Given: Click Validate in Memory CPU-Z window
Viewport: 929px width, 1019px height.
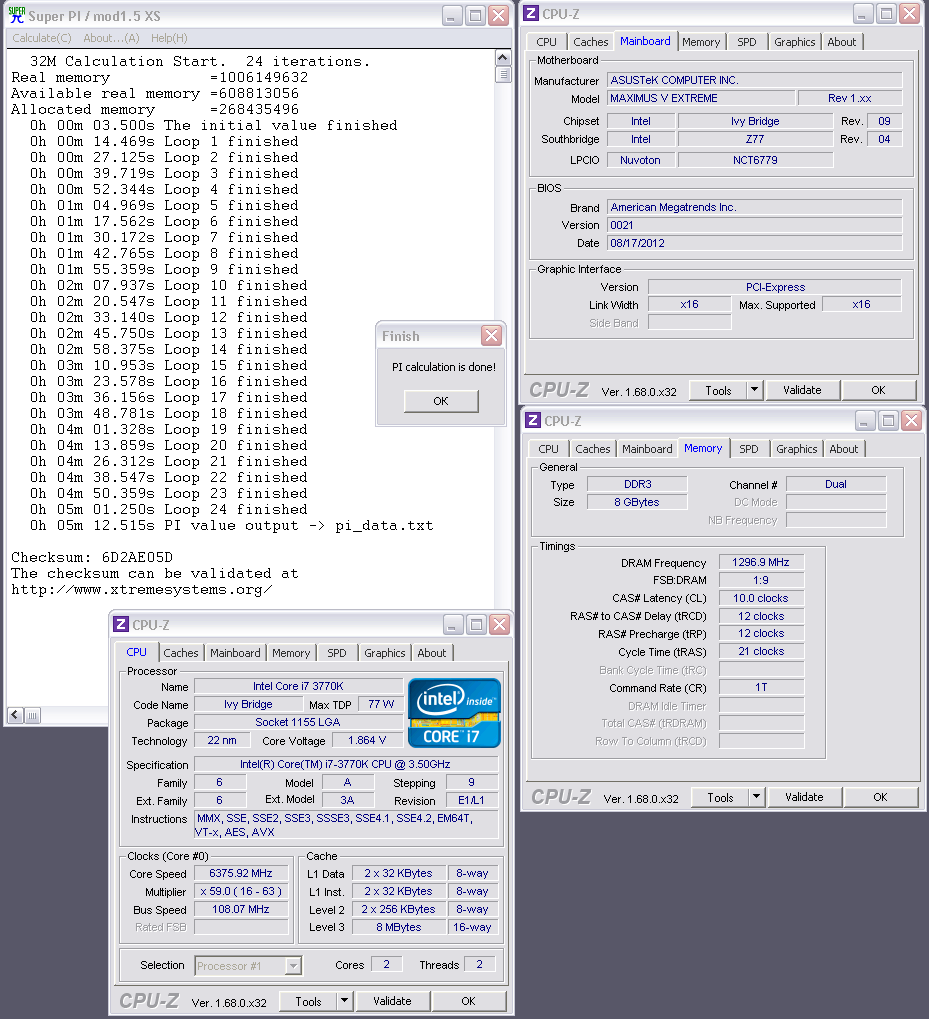Looking at the screenshot, I should coord(804,797).
